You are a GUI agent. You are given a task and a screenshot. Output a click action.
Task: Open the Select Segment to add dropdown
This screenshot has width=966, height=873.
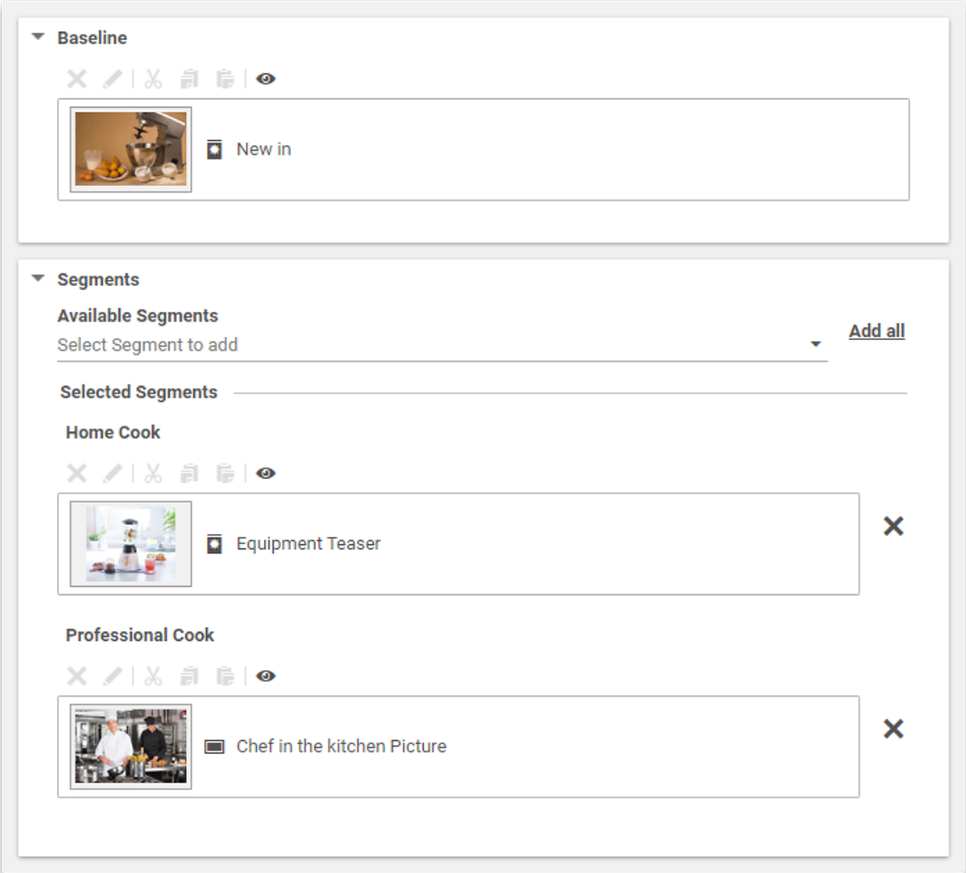pyautogui.click(x=816, y=344)
